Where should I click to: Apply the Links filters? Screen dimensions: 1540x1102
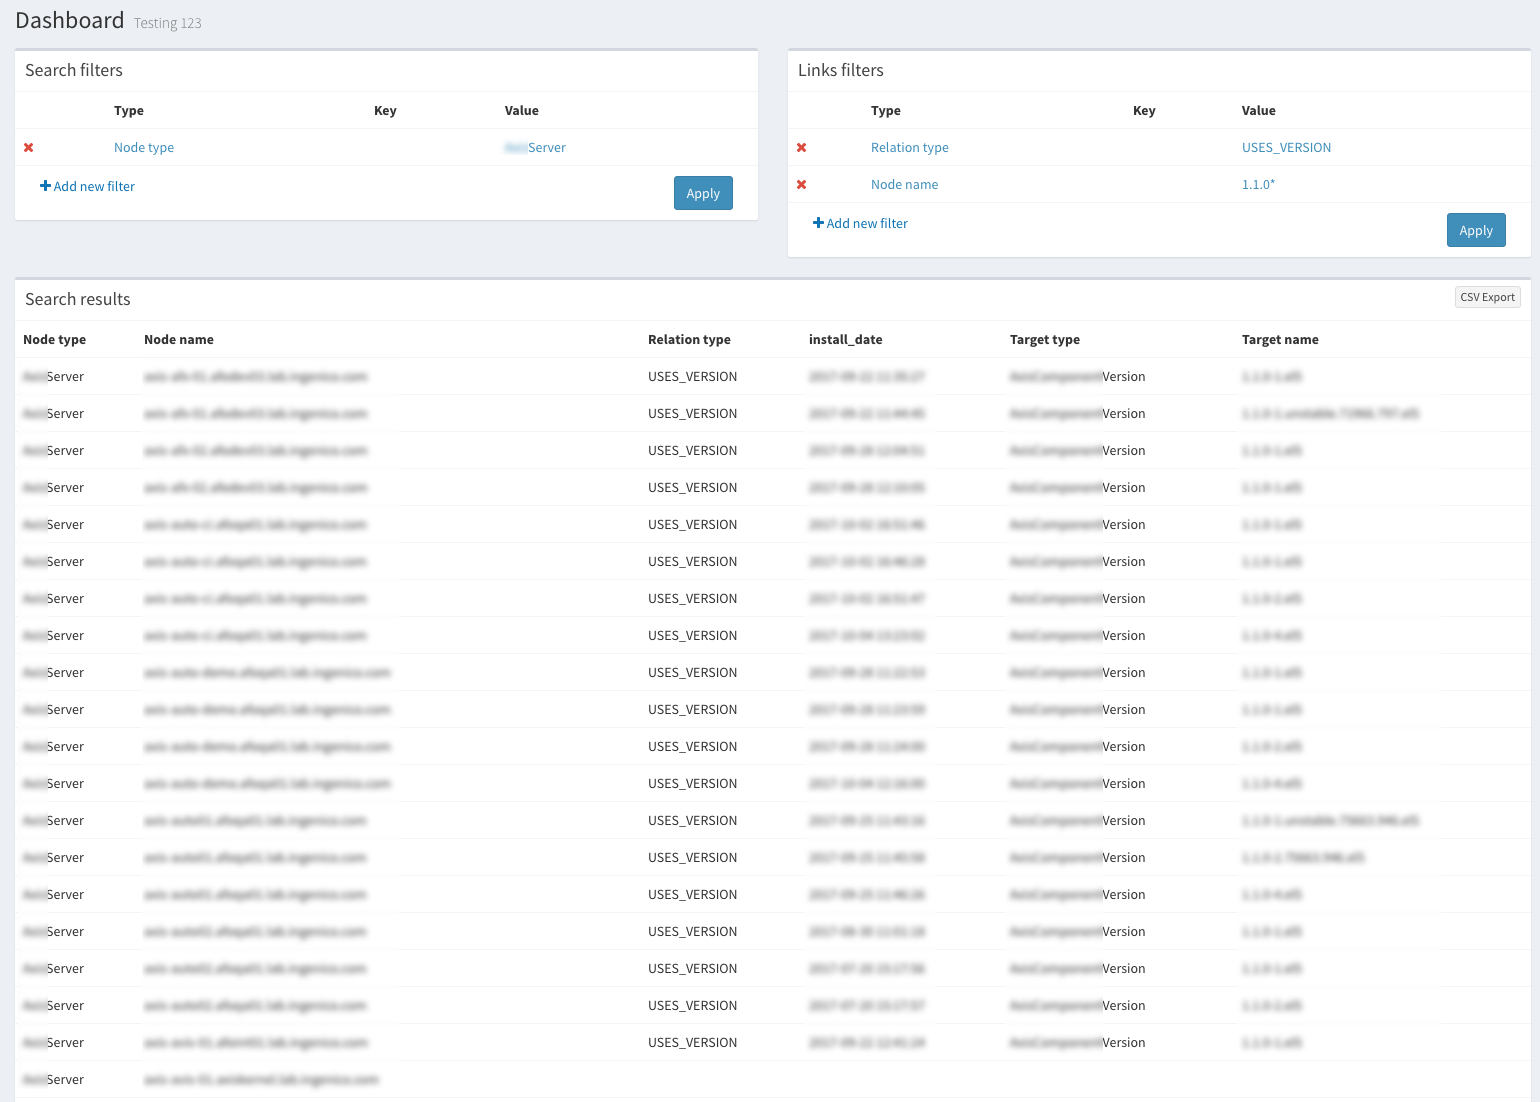[x=1476, y=230]
